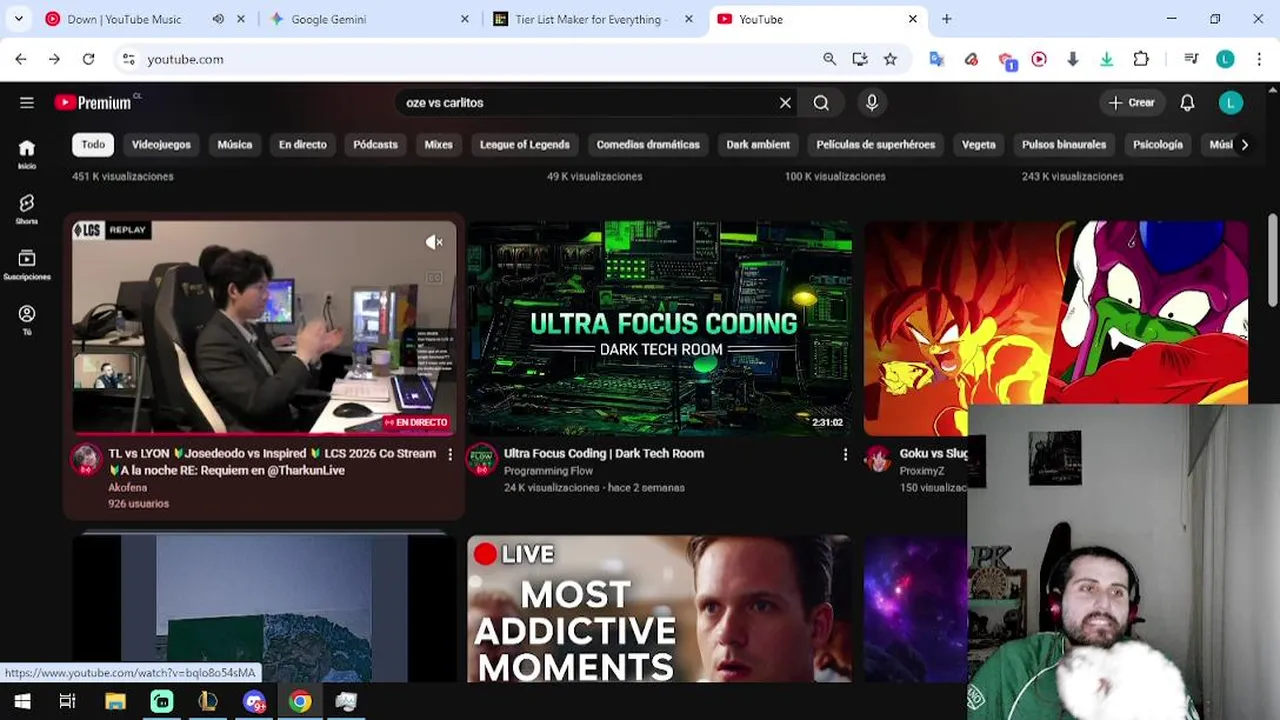Open more options for TL vs LYON video

tap(450, 454)
